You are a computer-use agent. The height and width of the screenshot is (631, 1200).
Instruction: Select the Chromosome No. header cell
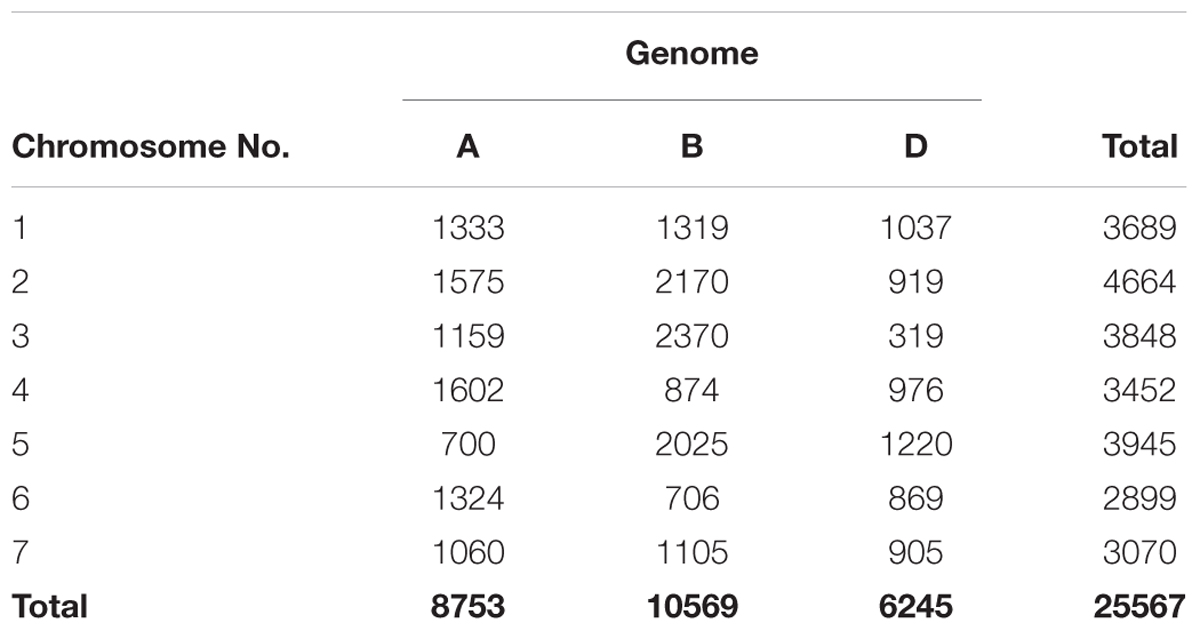[x=151, y=147]
